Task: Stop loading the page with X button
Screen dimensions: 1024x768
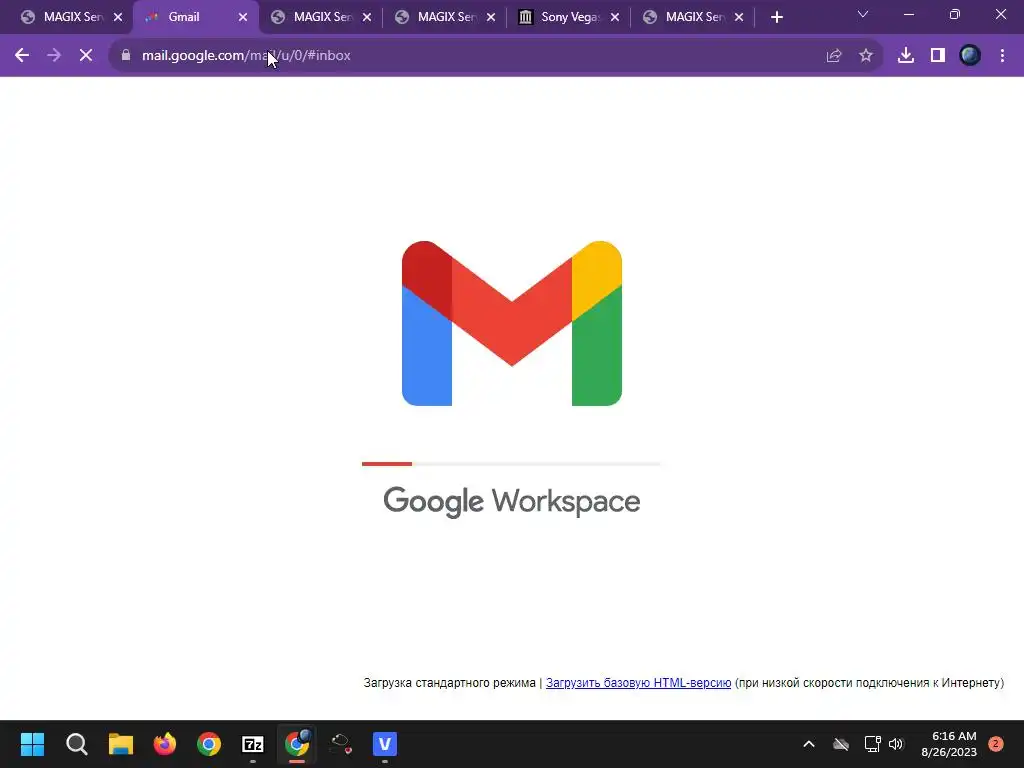Action: [86, 56]
